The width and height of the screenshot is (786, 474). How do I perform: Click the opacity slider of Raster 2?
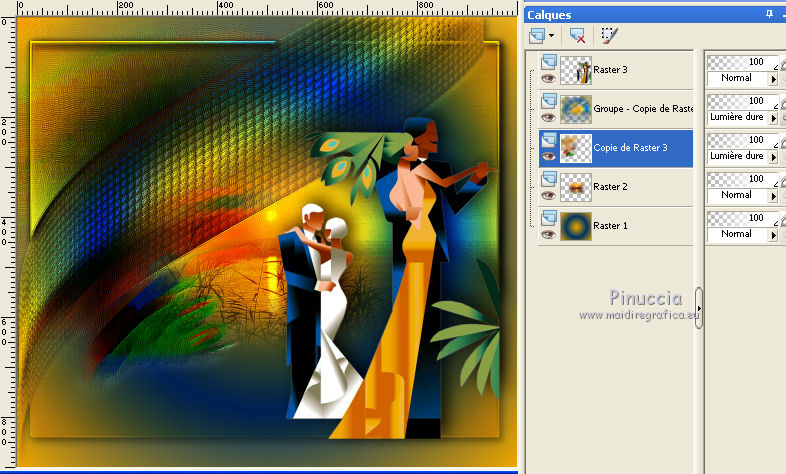[x=742, y=179]
